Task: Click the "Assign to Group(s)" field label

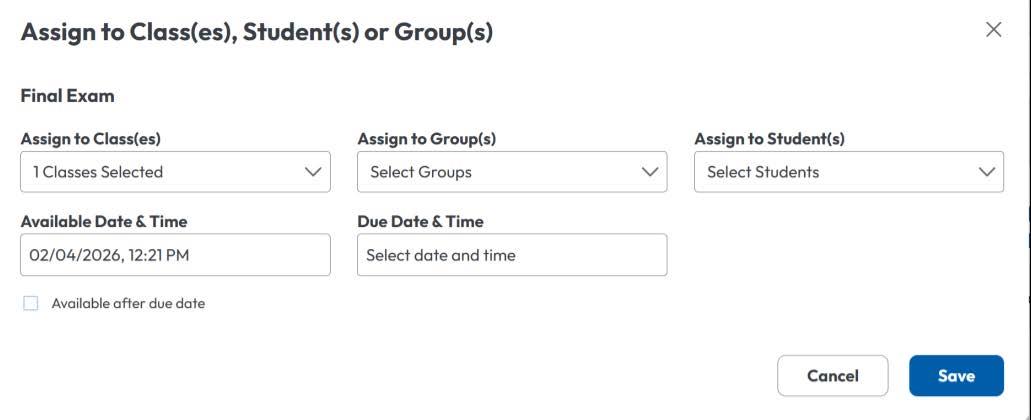Action: (x=426, y=140)
